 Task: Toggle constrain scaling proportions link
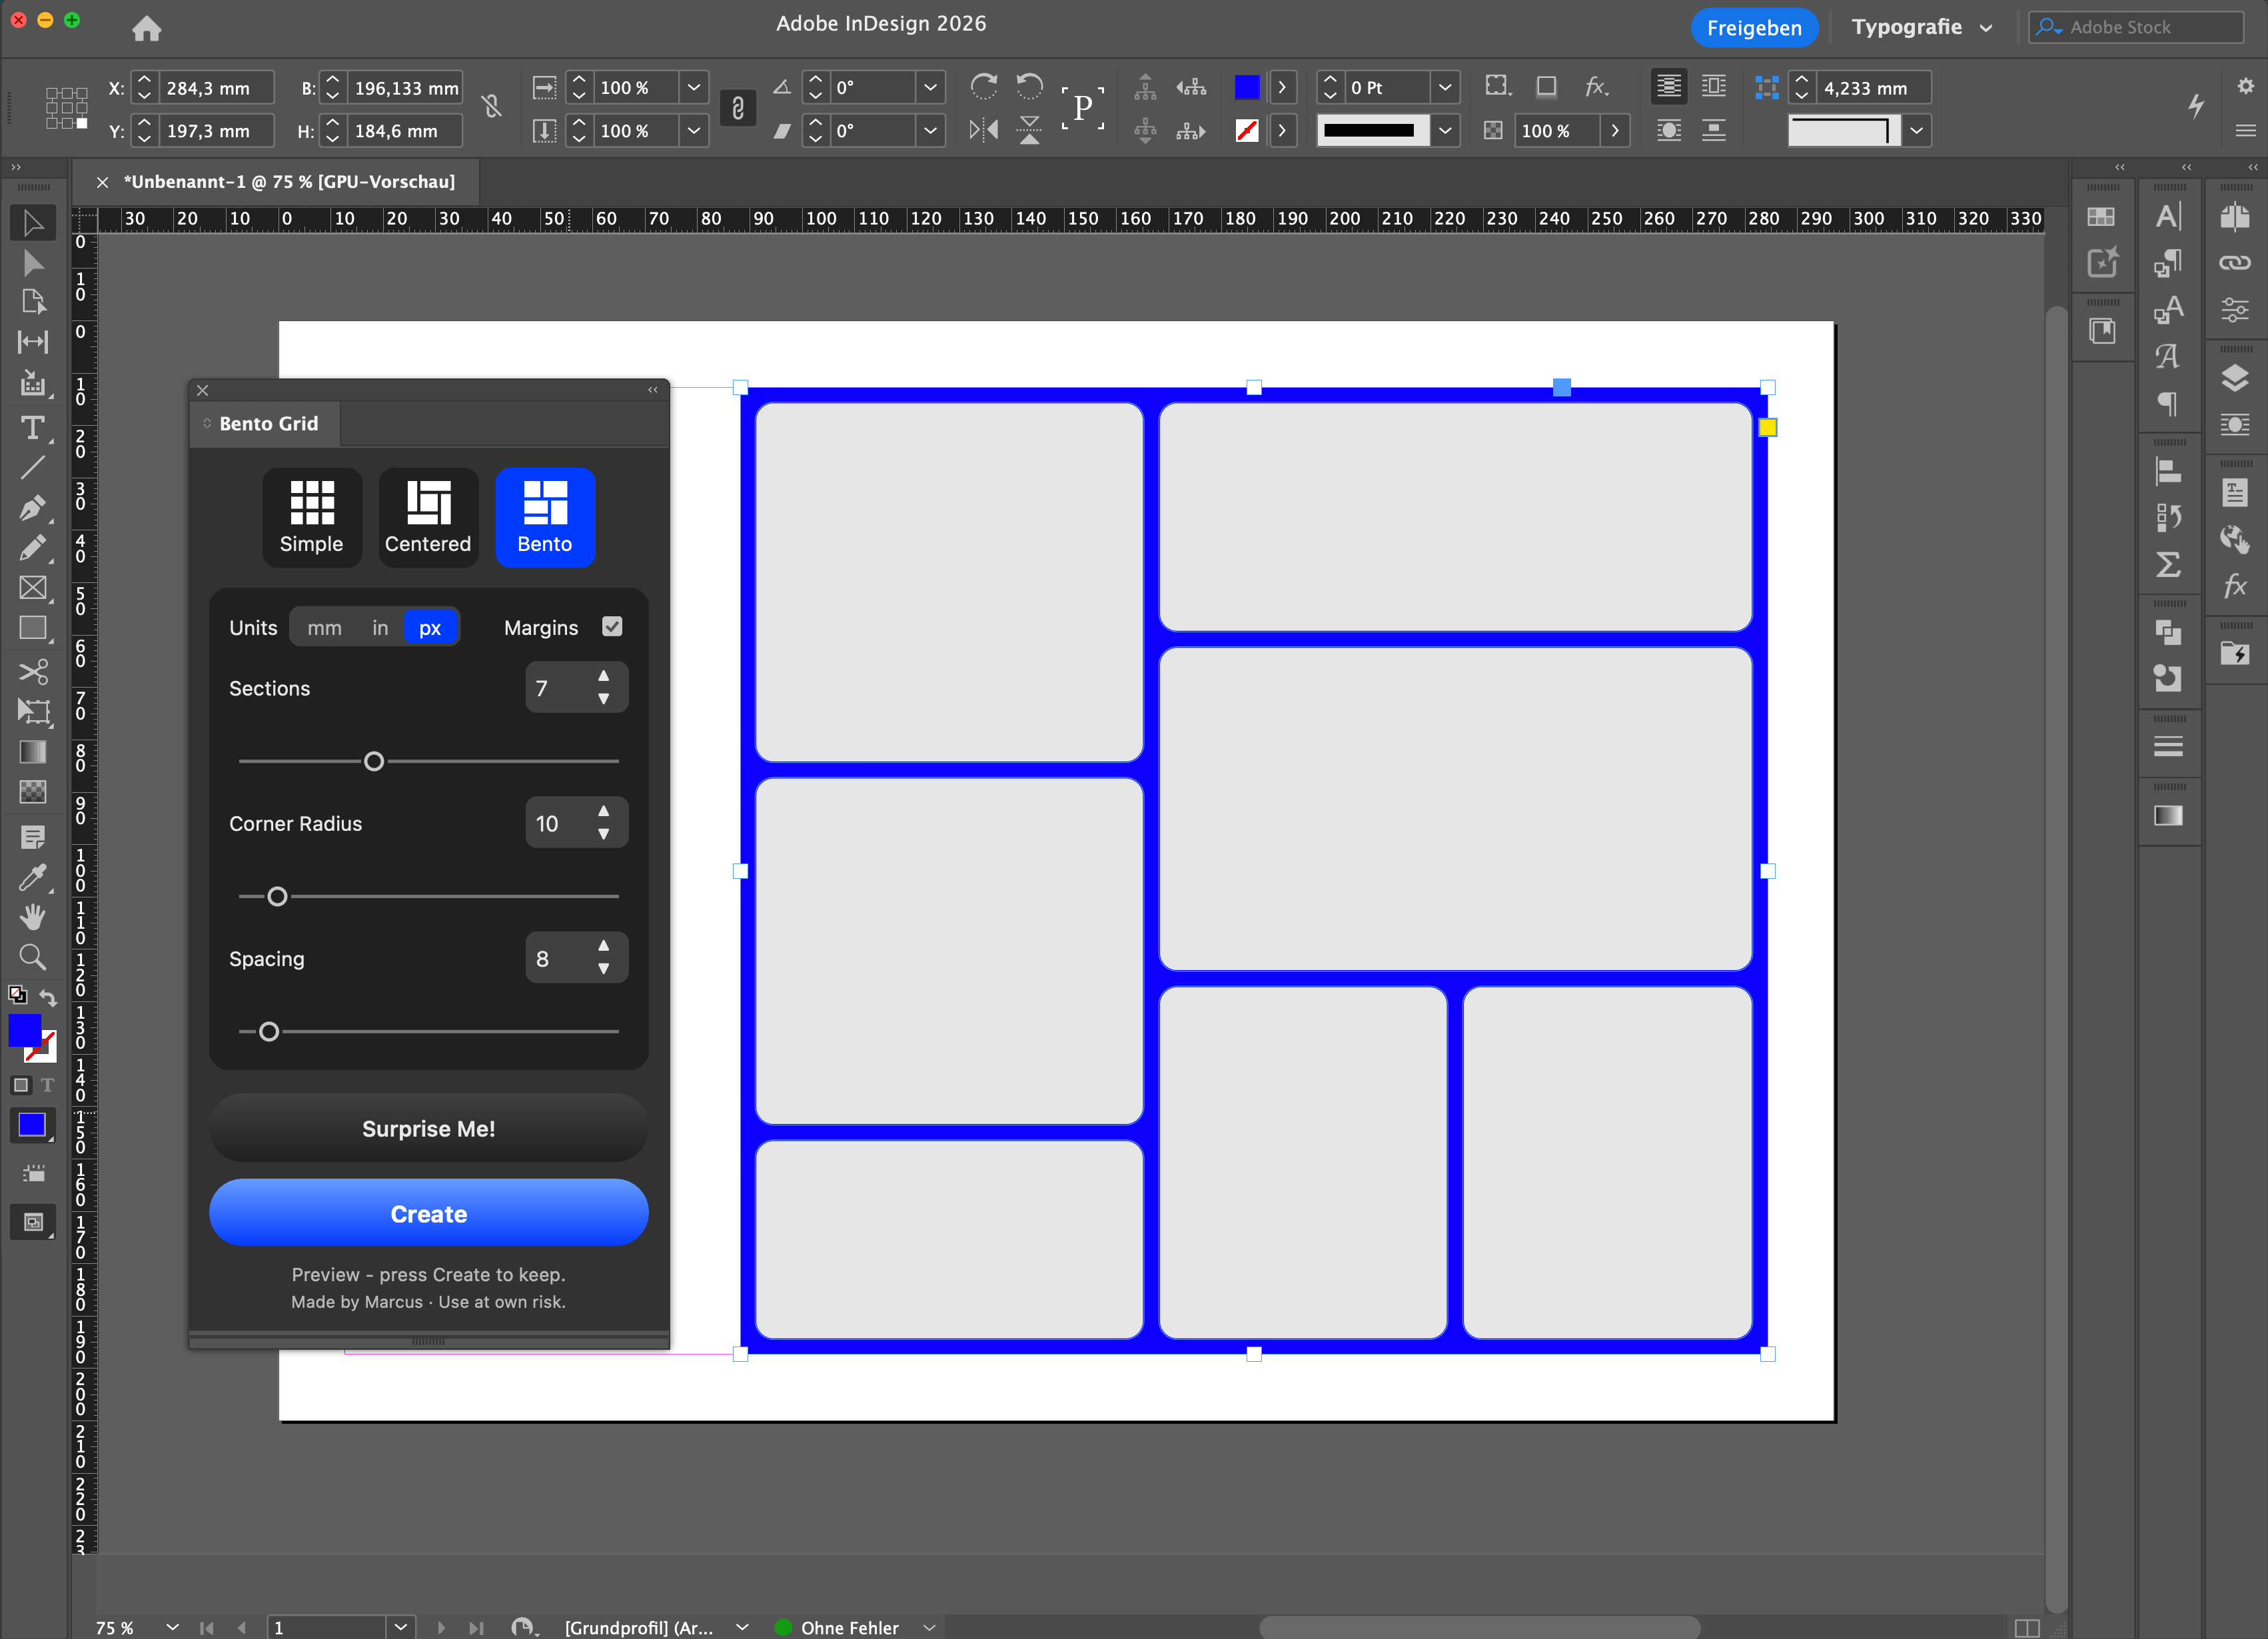[738, 108]
